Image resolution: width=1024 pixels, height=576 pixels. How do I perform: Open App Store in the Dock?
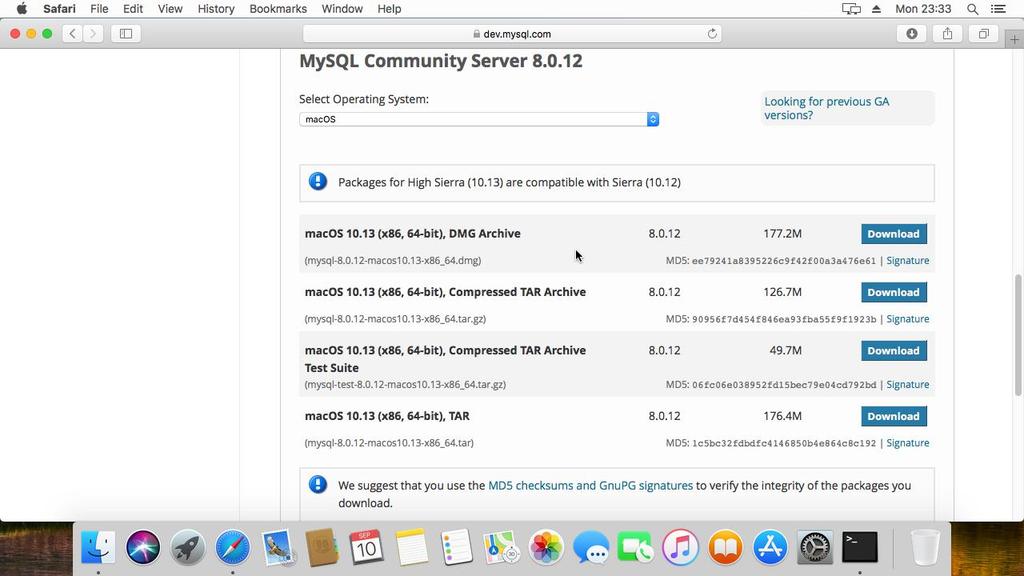[770, 547]
